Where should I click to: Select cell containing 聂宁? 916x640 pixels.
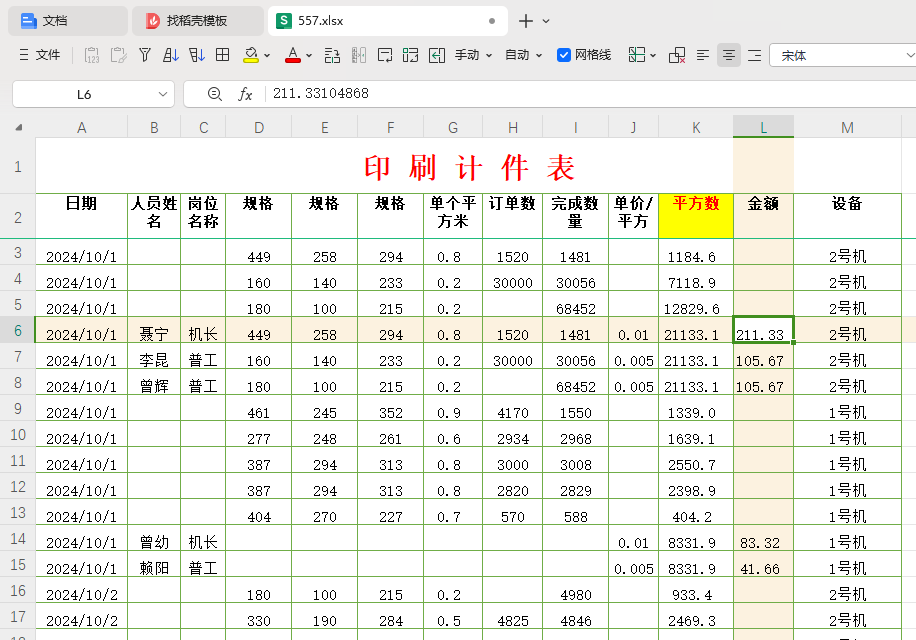tap(154, 331)
